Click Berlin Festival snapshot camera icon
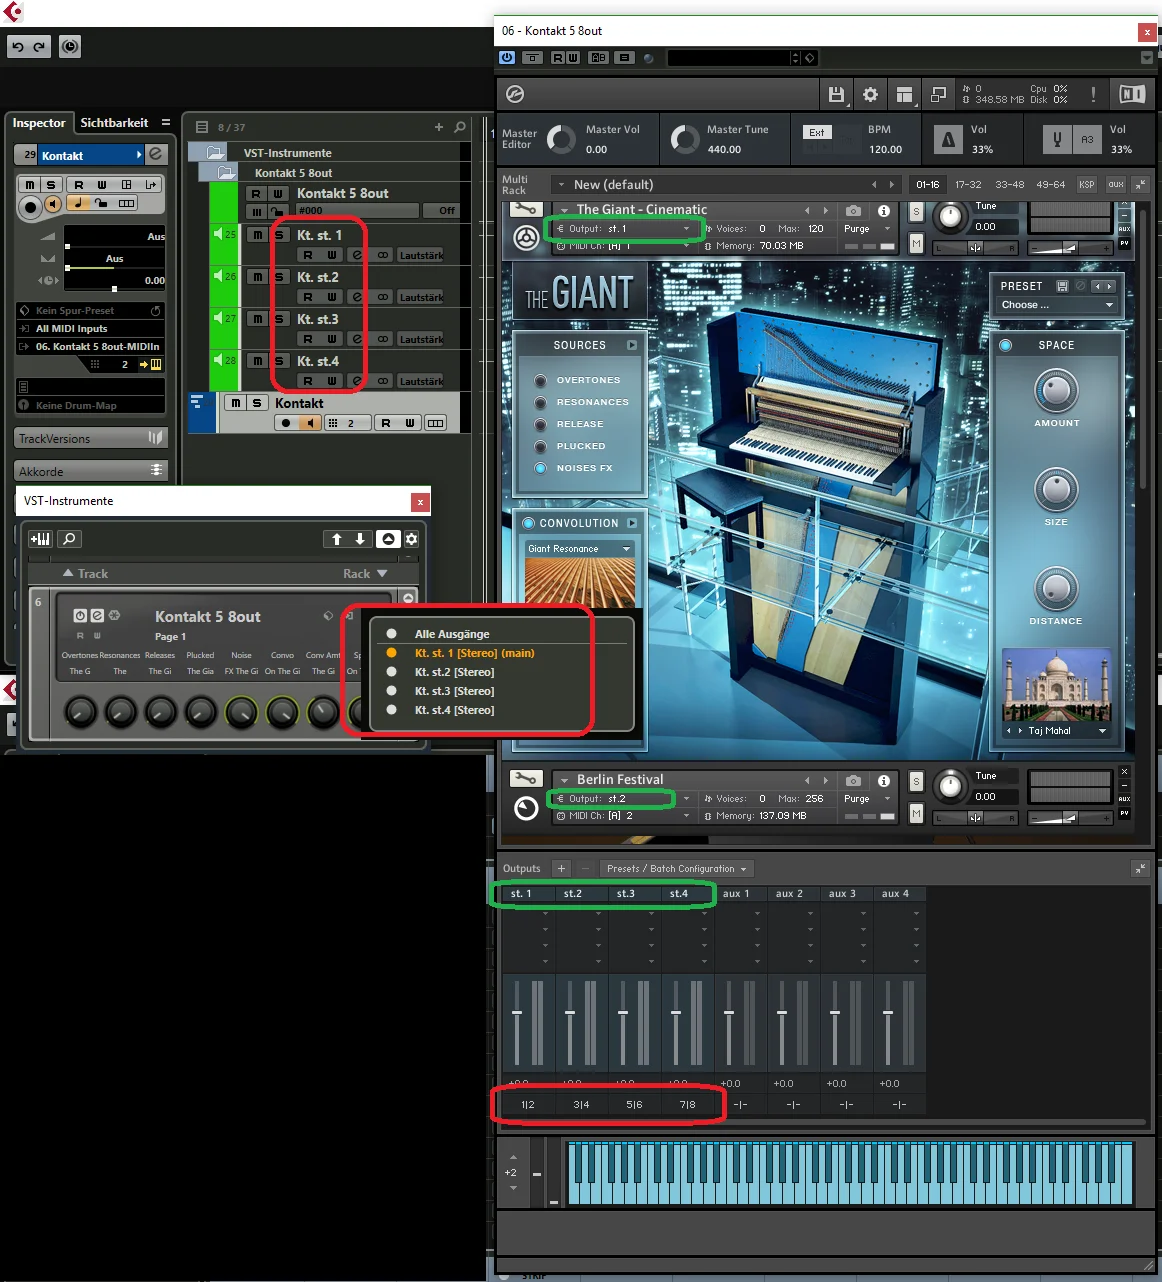 click(853, 781)
